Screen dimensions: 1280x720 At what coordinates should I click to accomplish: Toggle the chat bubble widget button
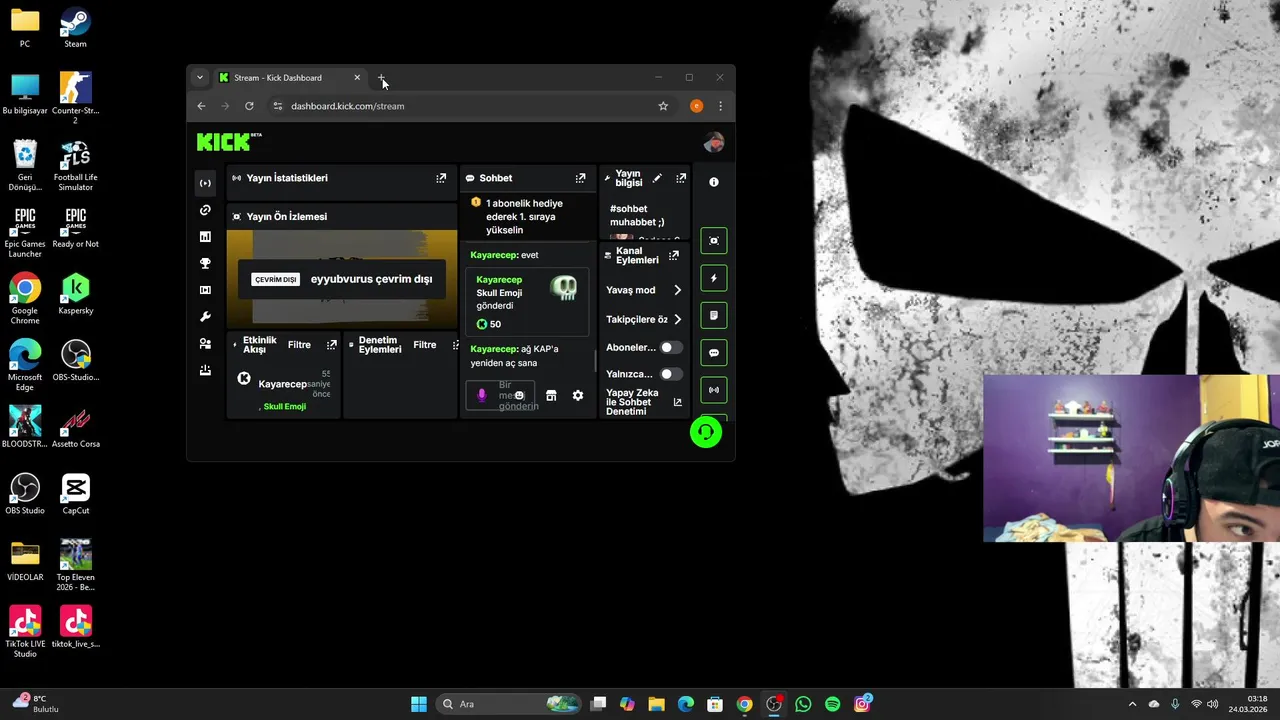pyautogui.click(x=714, y=353)
